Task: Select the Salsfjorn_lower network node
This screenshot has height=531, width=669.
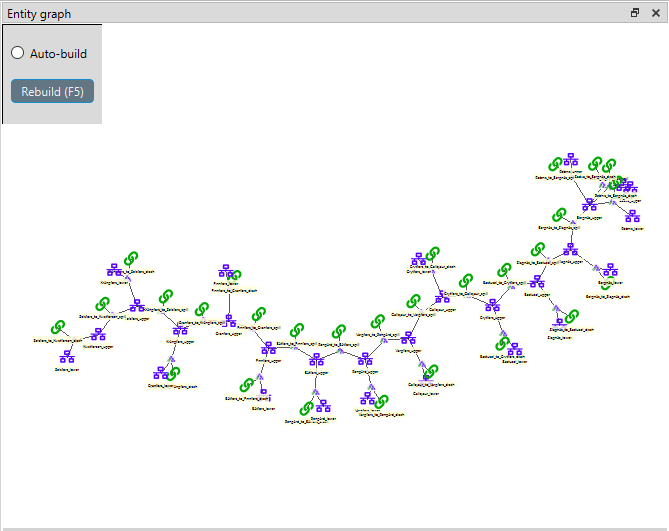Action: click(67, 357)
